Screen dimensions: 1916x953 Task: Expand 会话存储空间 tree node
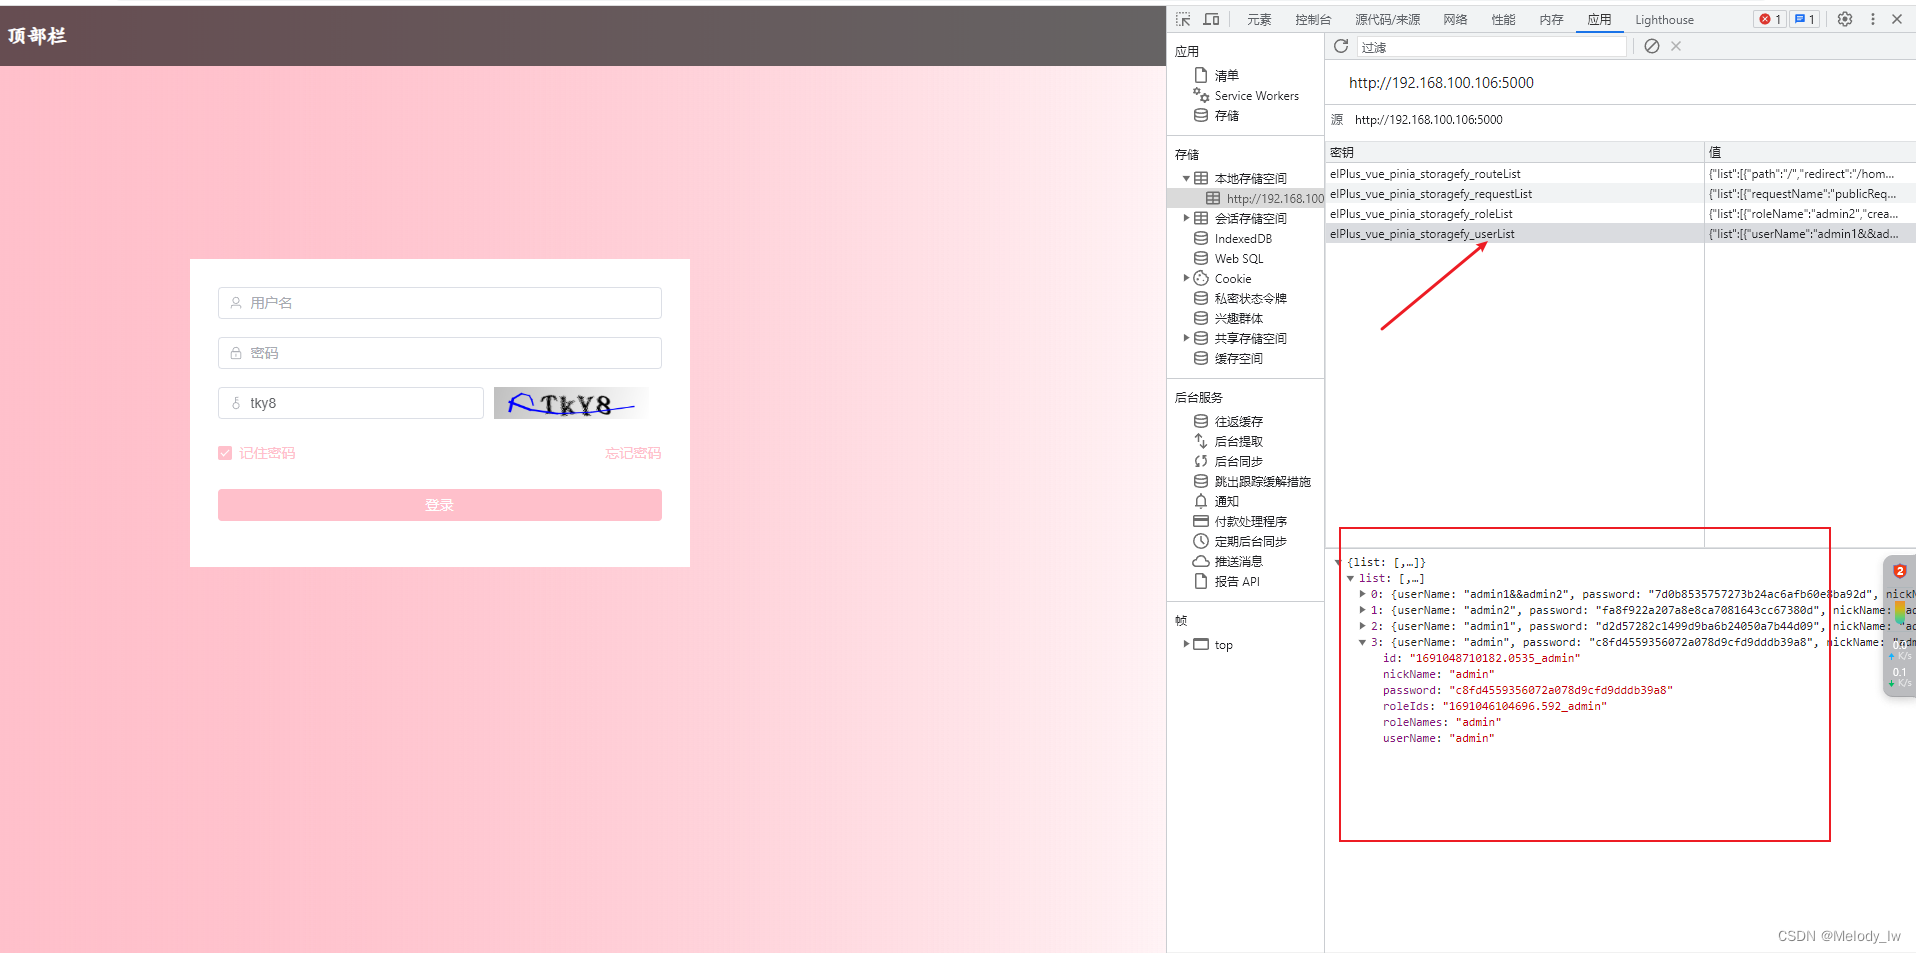pyautogui.click(x=1186, y=218)
